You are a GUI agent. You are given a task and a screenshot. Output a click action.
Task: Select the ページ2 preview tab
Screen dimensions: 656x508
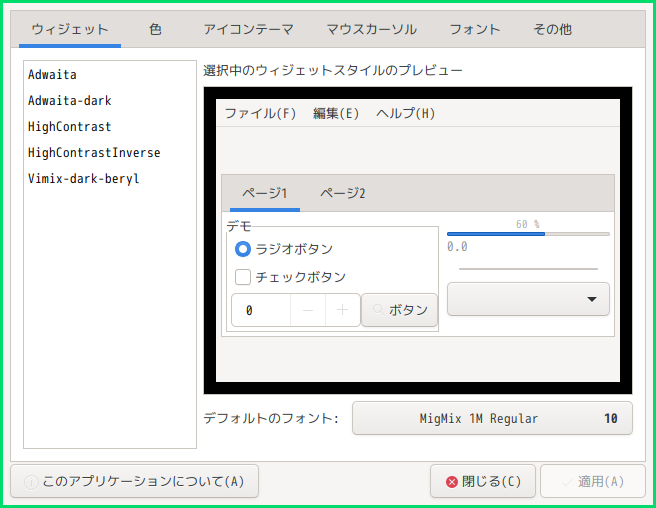(343, 193)
